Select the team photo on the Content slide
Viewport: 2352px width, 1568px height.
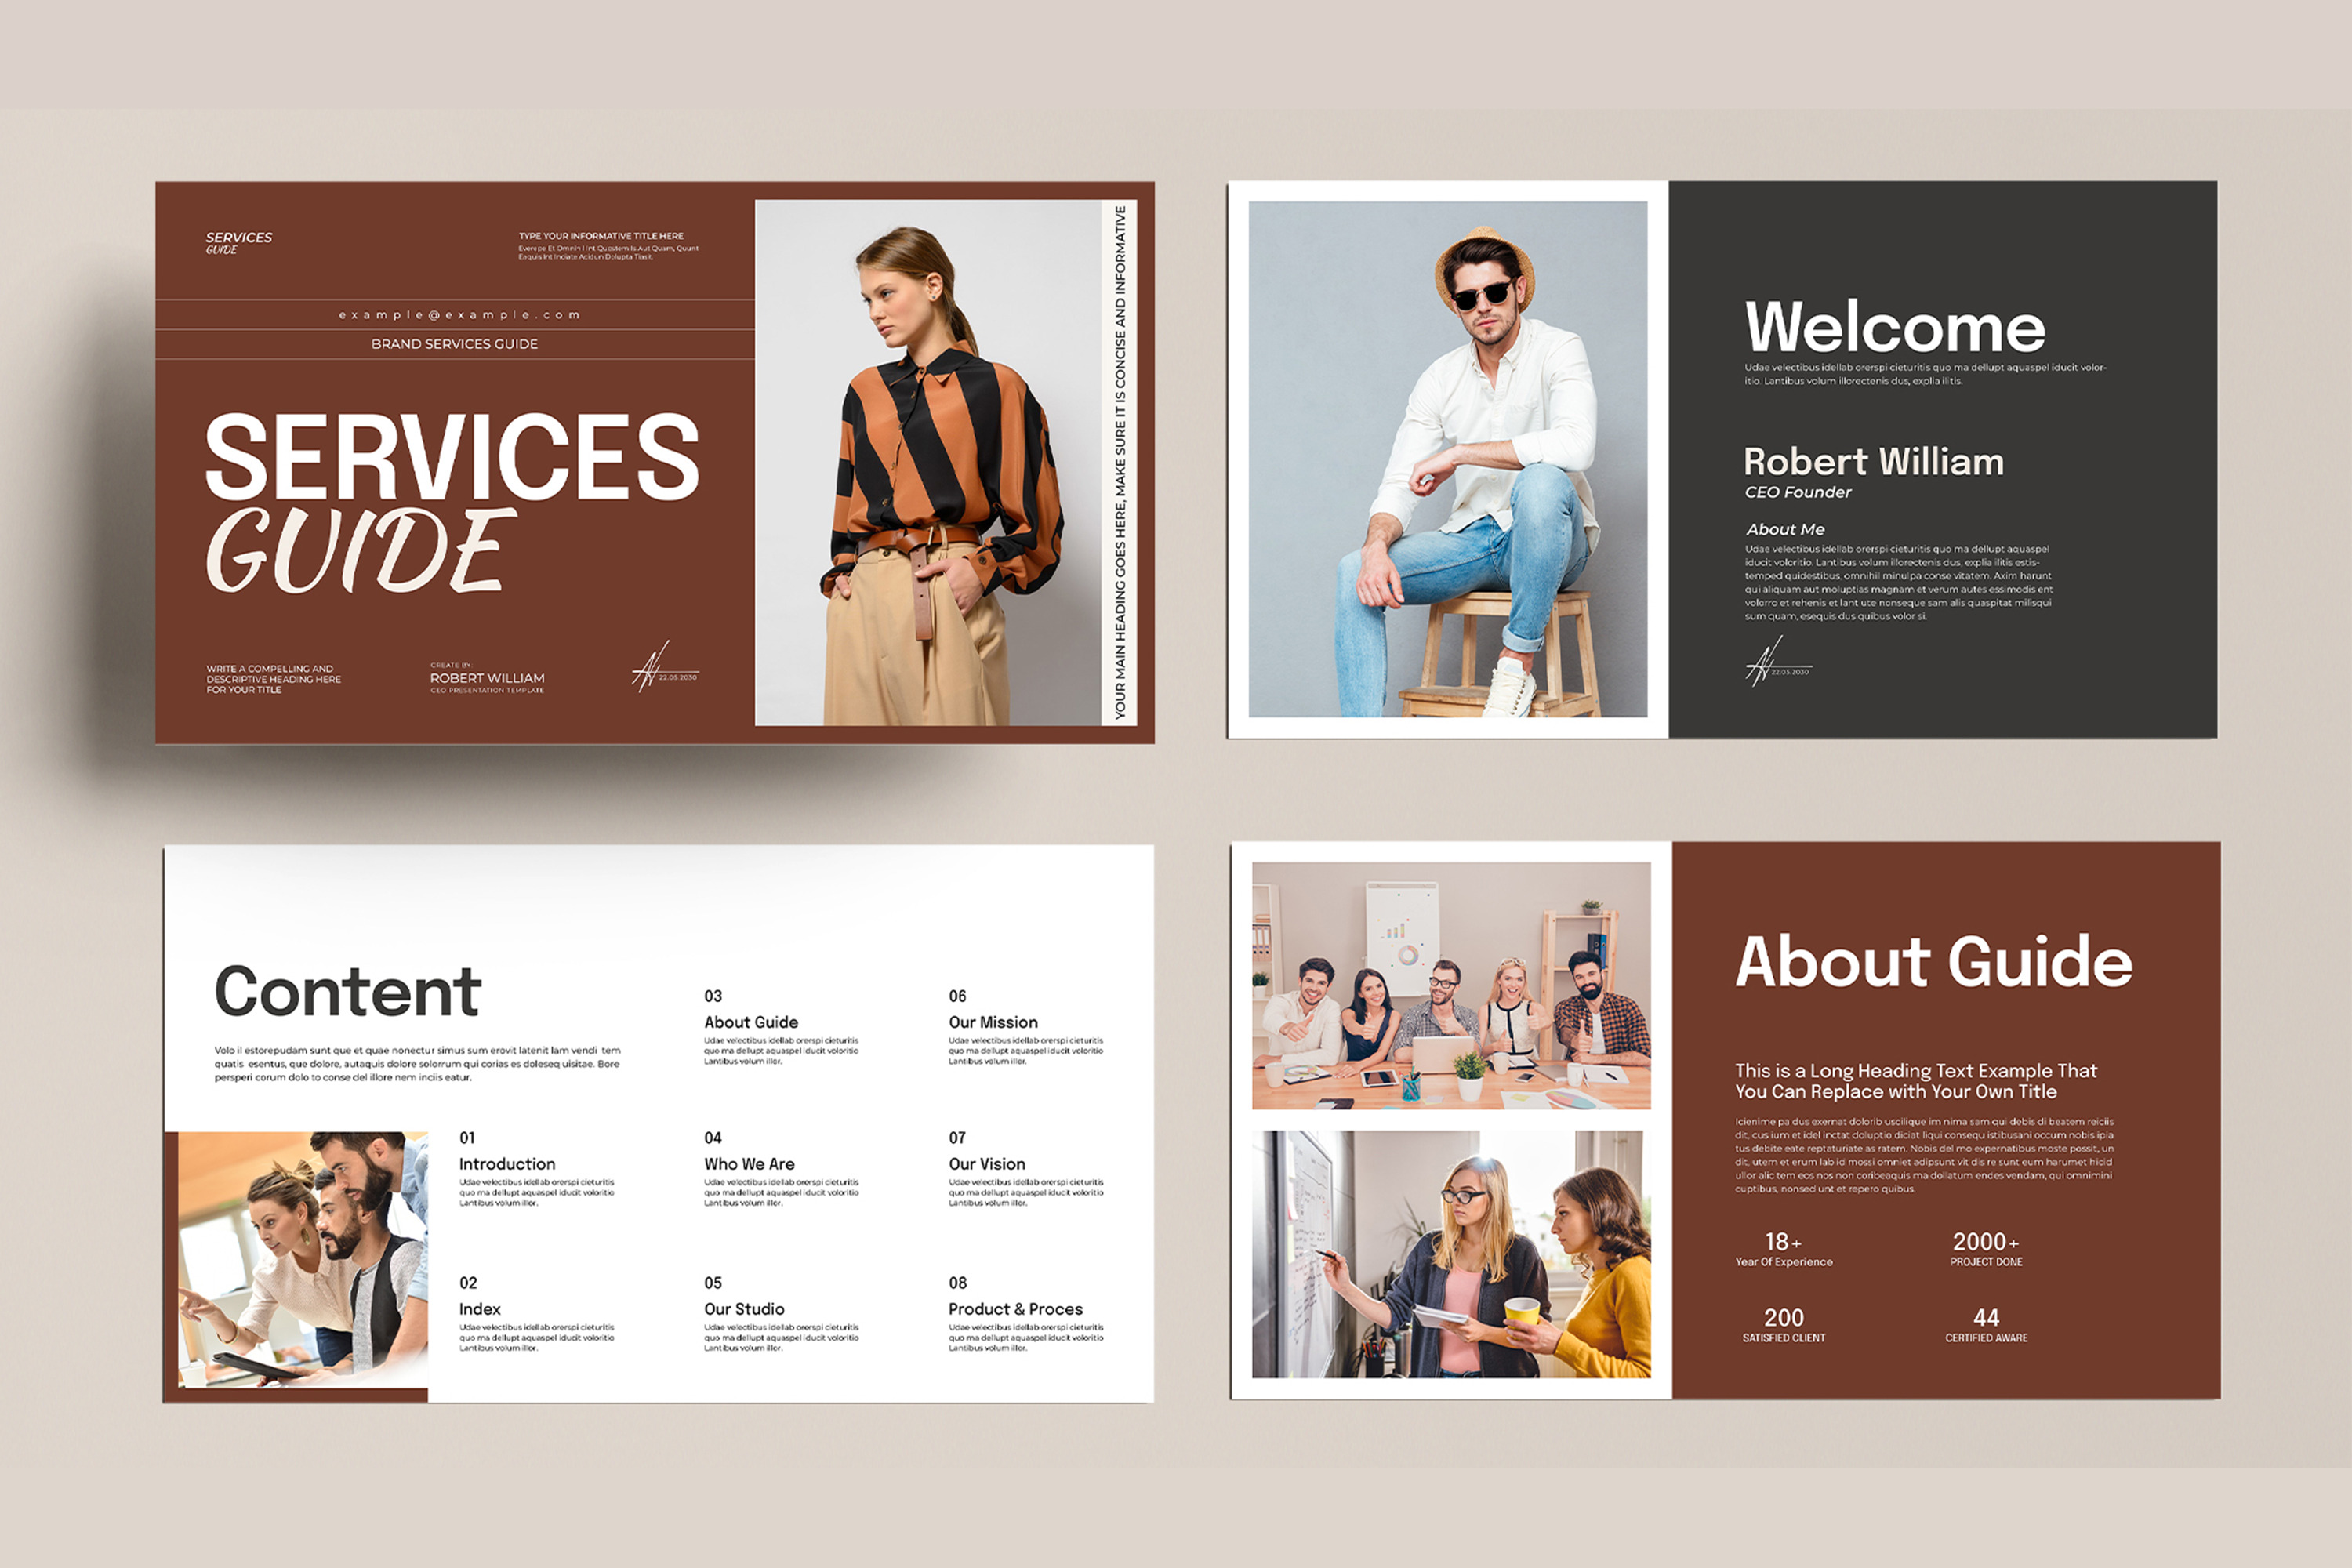coord(303,1260)
